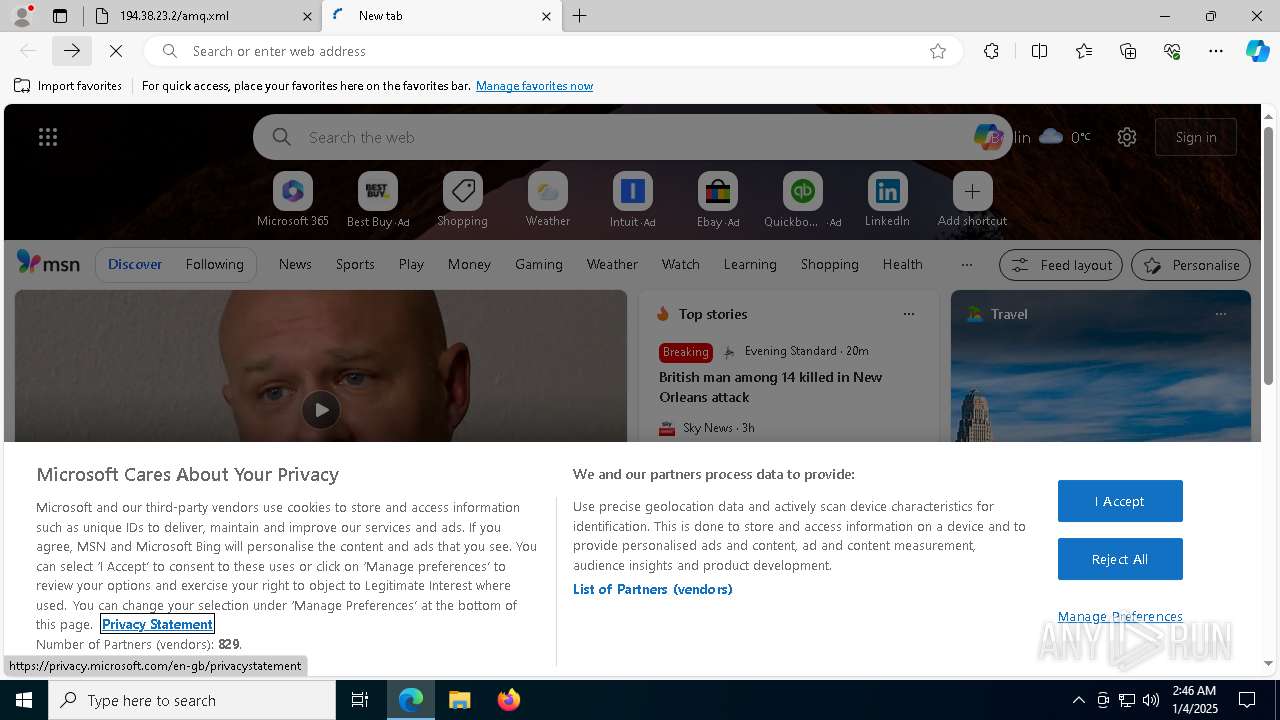Open the Shopping shortcut tile
Screen dimensions: 1280x720
(463, 200)
